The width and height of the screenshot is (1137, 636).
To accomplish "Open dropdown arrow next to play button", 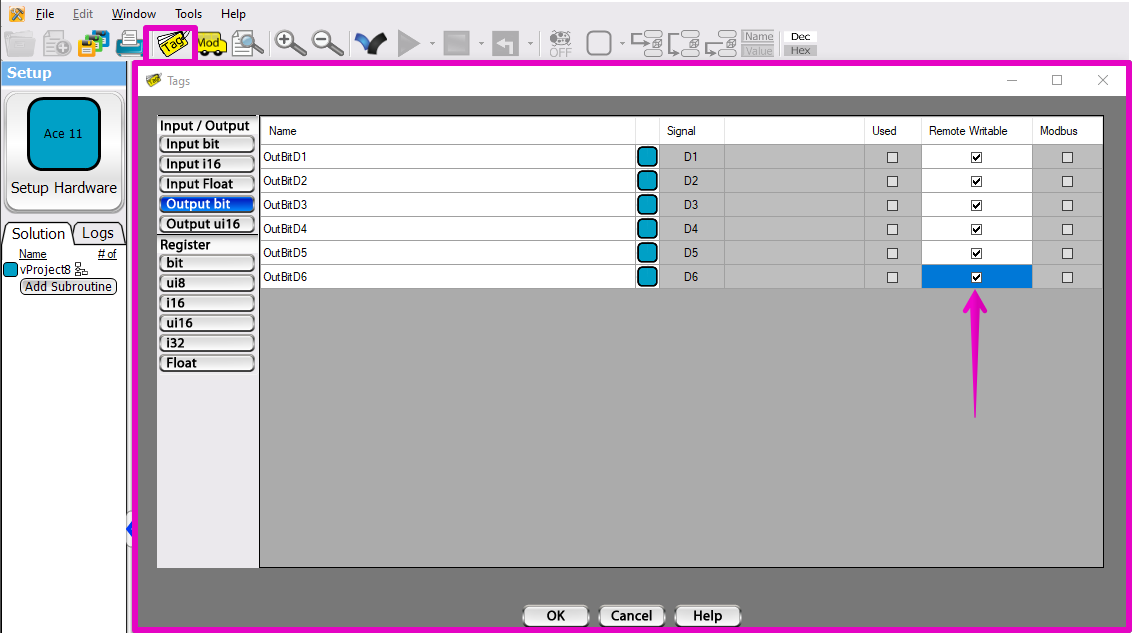I will coord(432,44).
